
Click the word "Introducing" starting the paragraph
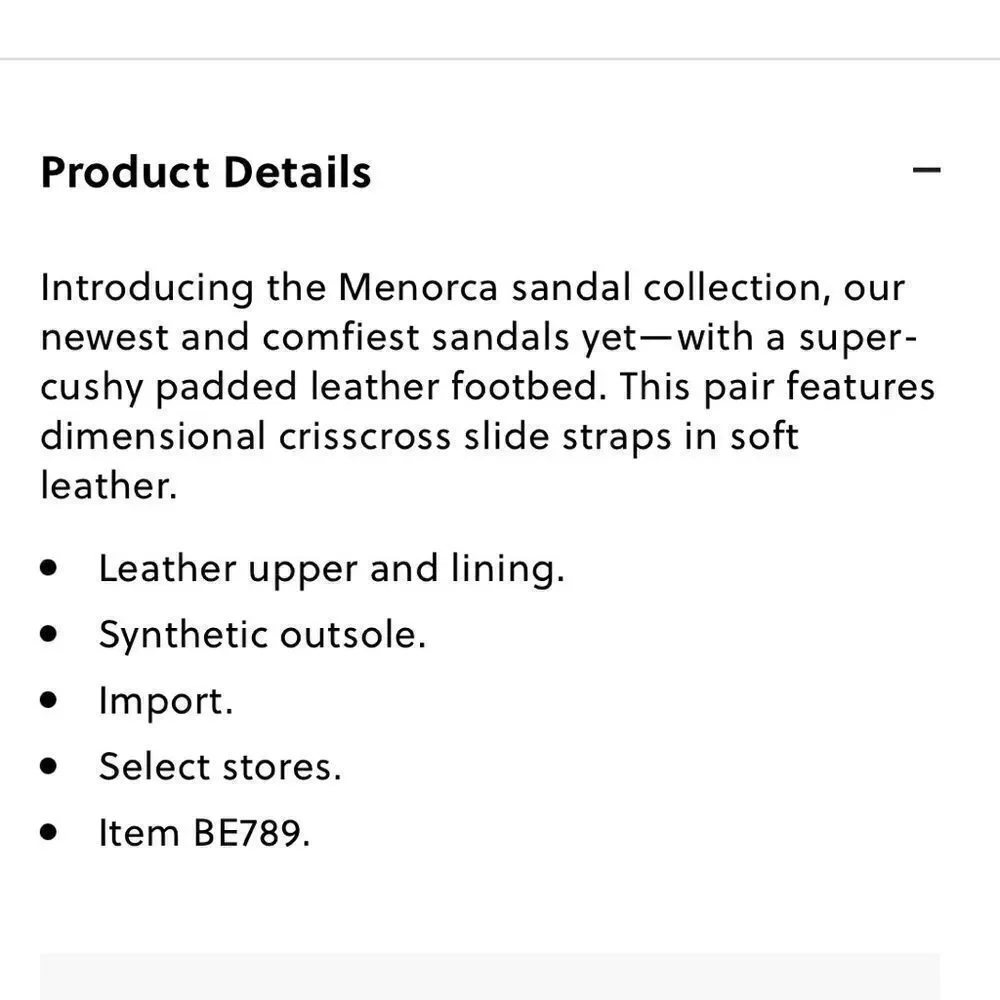click(x=147, y=289)
